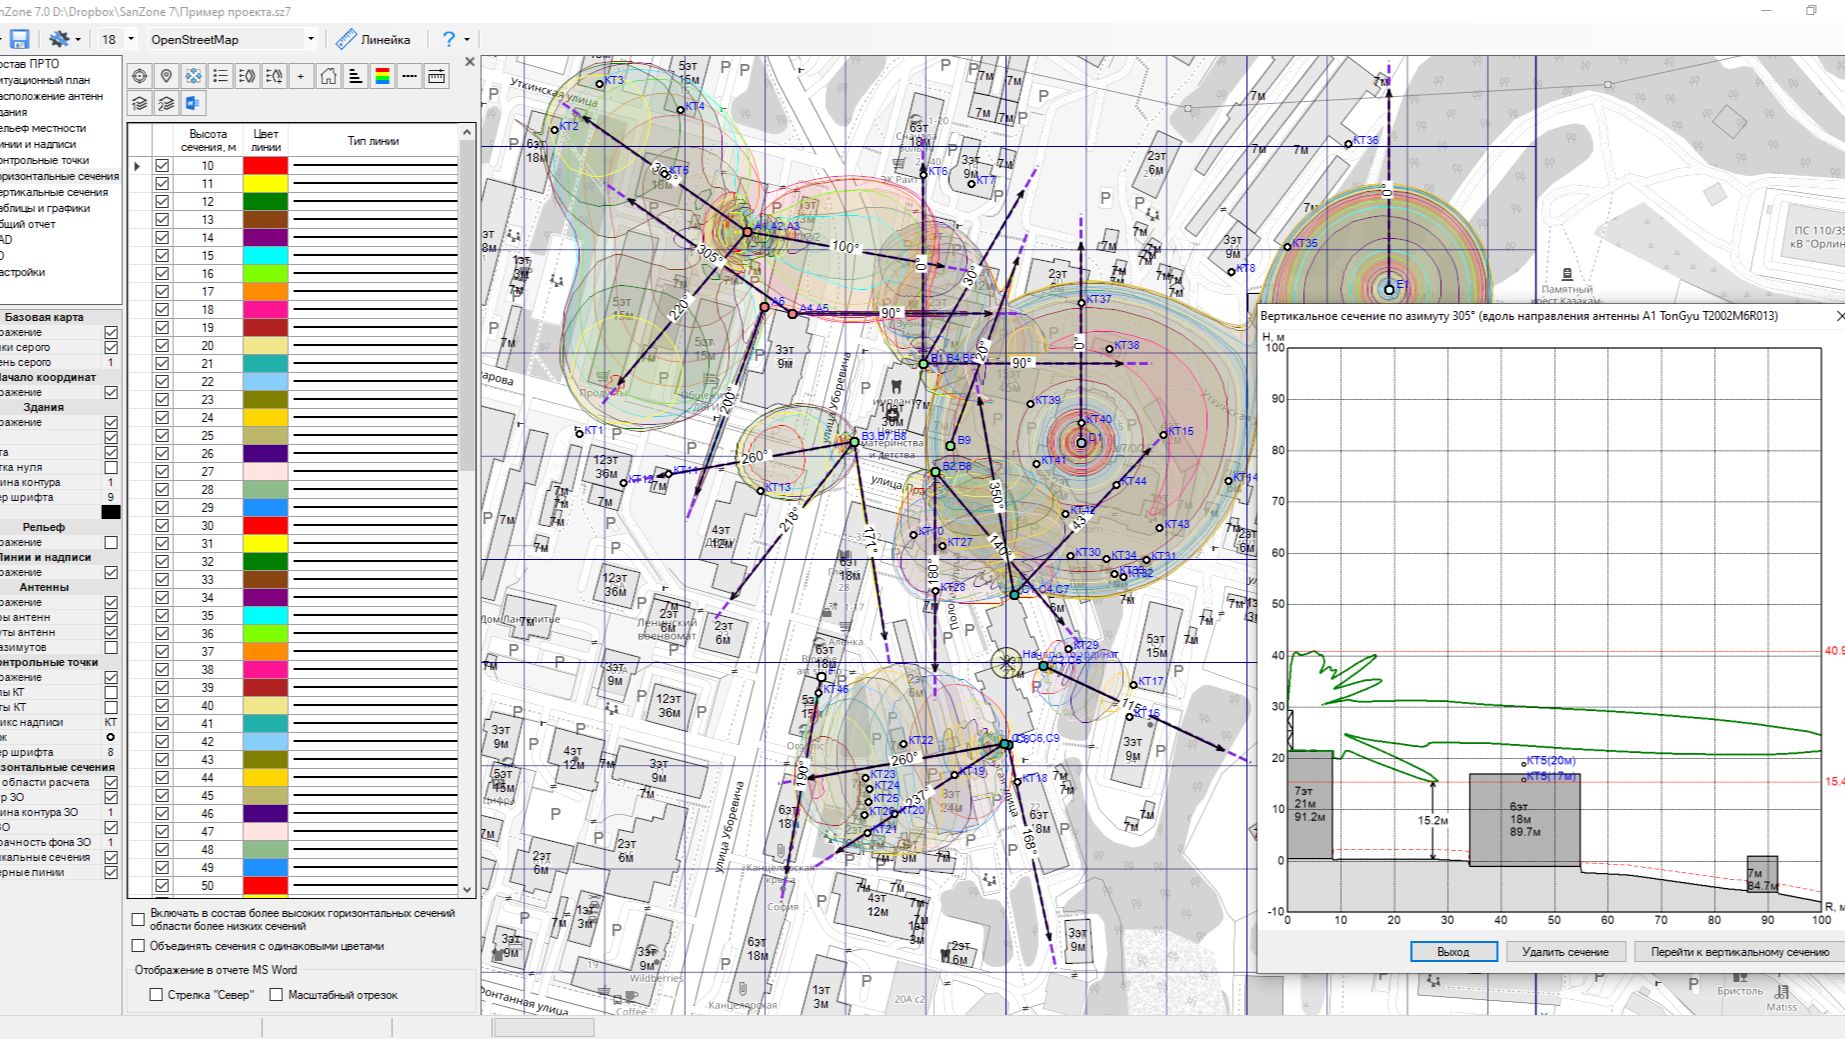1845x1039 pixels.
Task: Activate the Линейка ruler tool
Action: pos(373,40)
